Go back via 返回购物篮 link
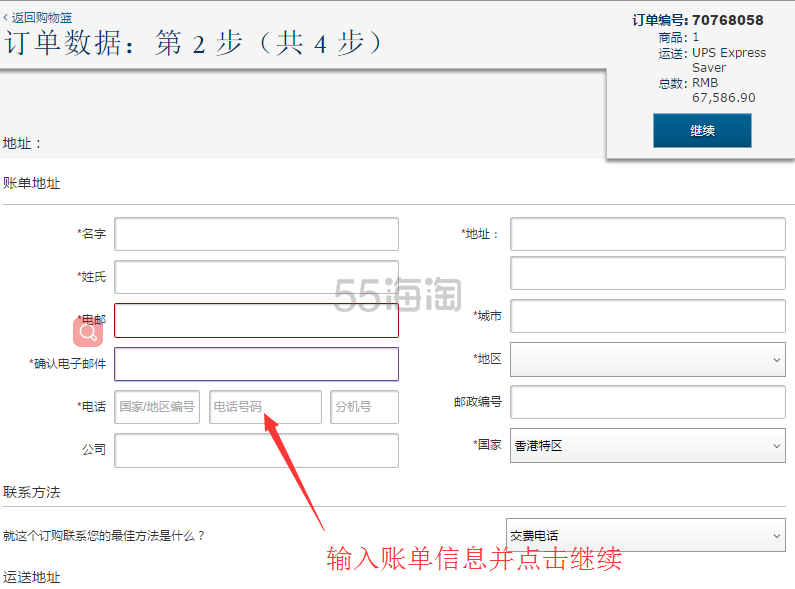 tap(38, 18)
